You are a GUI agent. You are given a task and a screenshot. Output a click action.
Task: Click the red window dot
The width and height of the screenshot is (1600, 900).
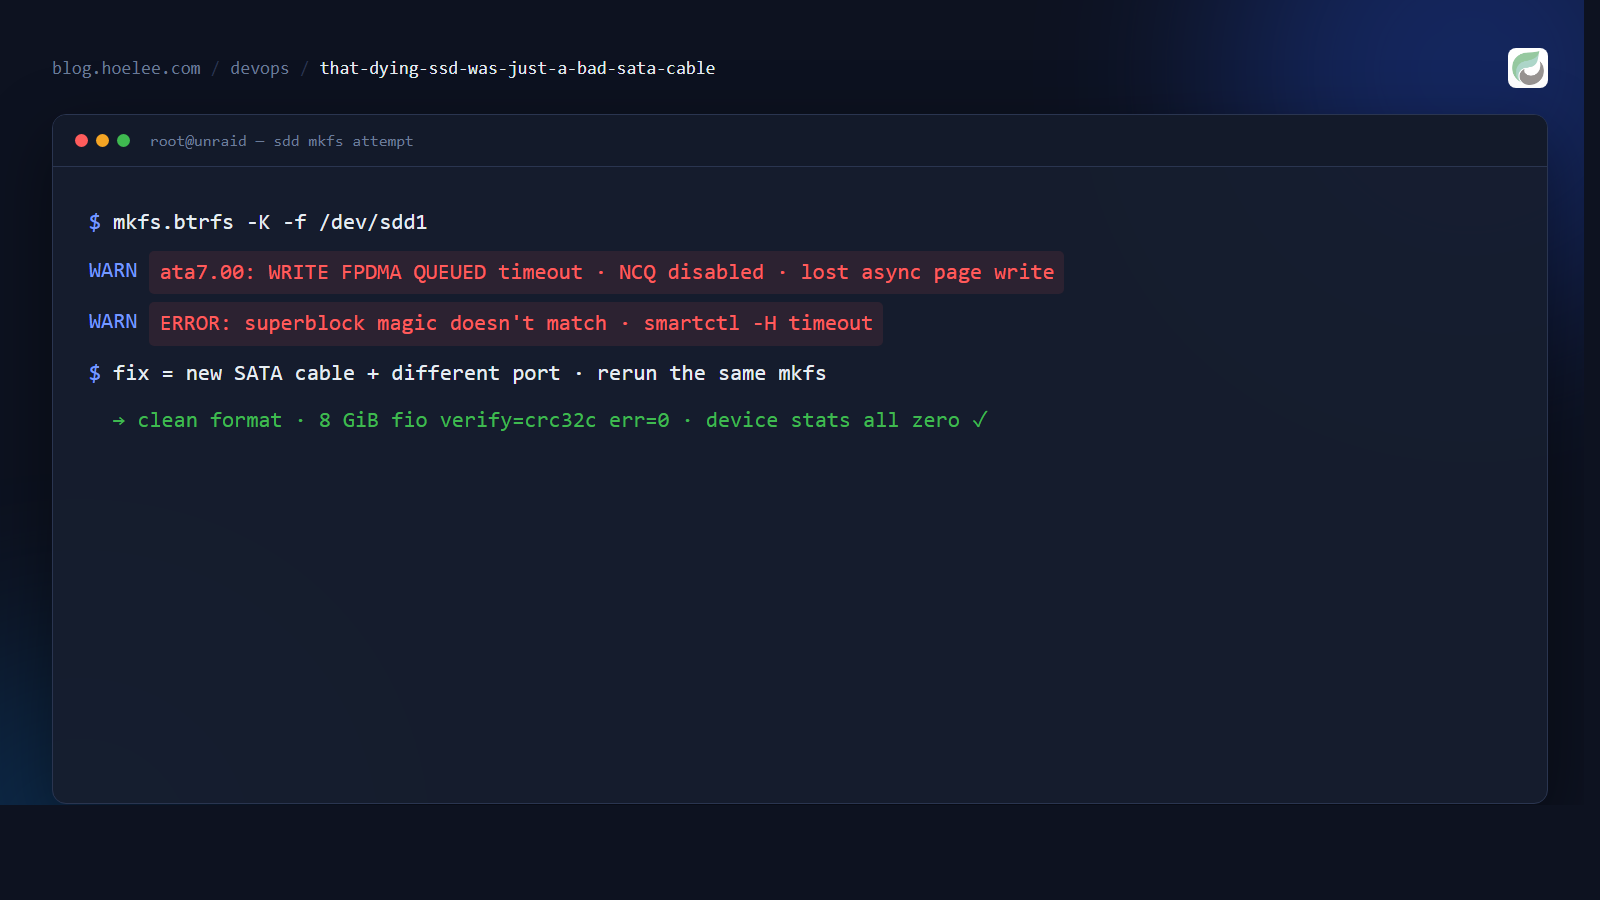click(81, 141)
